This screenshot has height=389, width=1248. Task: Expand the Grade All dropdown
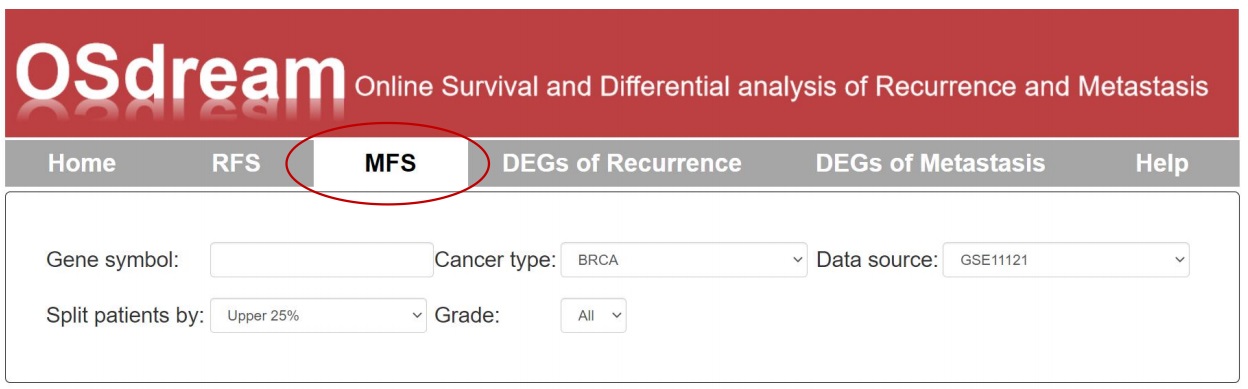coord(593,315)
